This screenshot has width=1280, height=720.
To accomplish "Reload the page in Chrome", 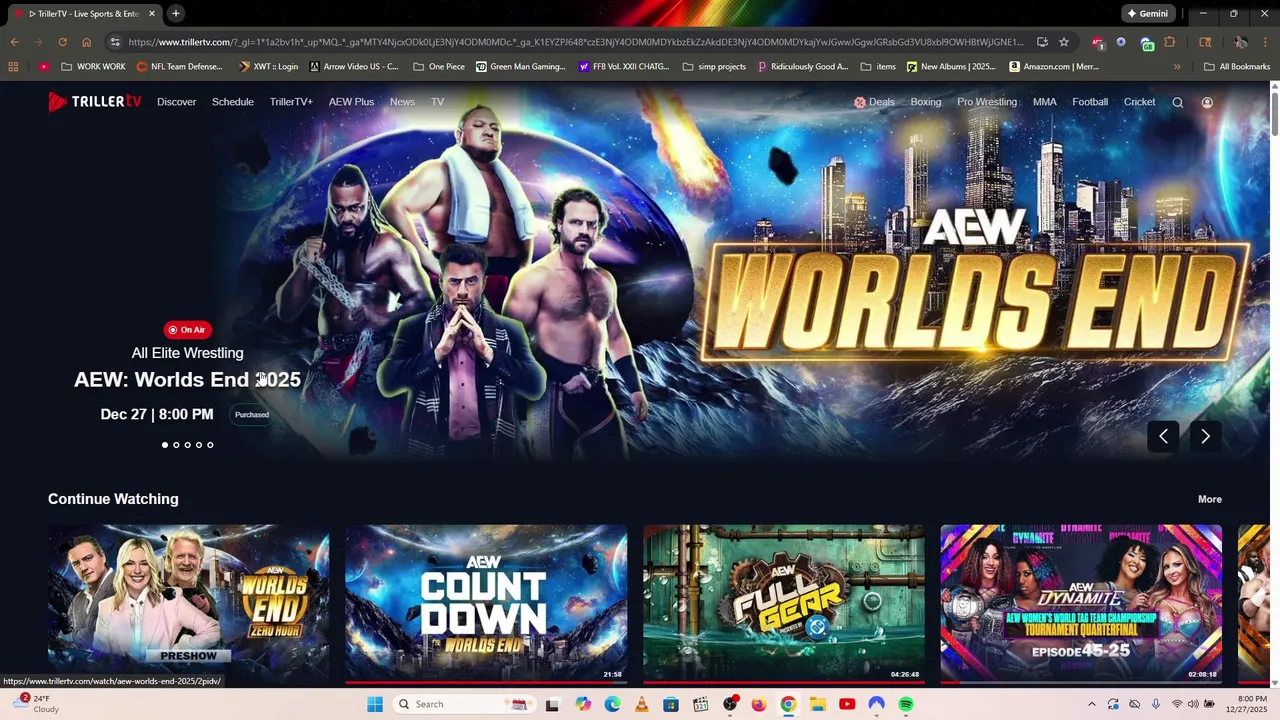I will [x=62, y=42].
